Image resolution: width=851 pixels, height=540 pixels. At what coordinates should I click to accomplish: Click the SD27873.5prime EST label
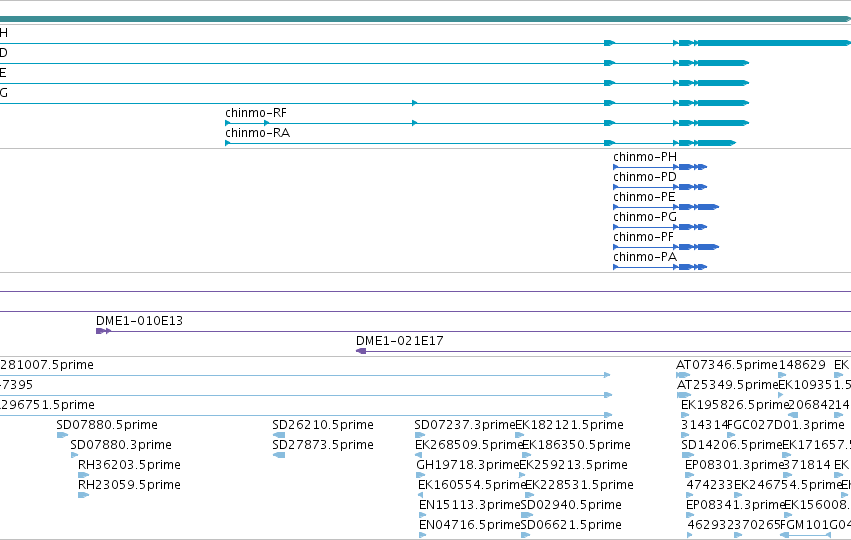tap(323, 445)
